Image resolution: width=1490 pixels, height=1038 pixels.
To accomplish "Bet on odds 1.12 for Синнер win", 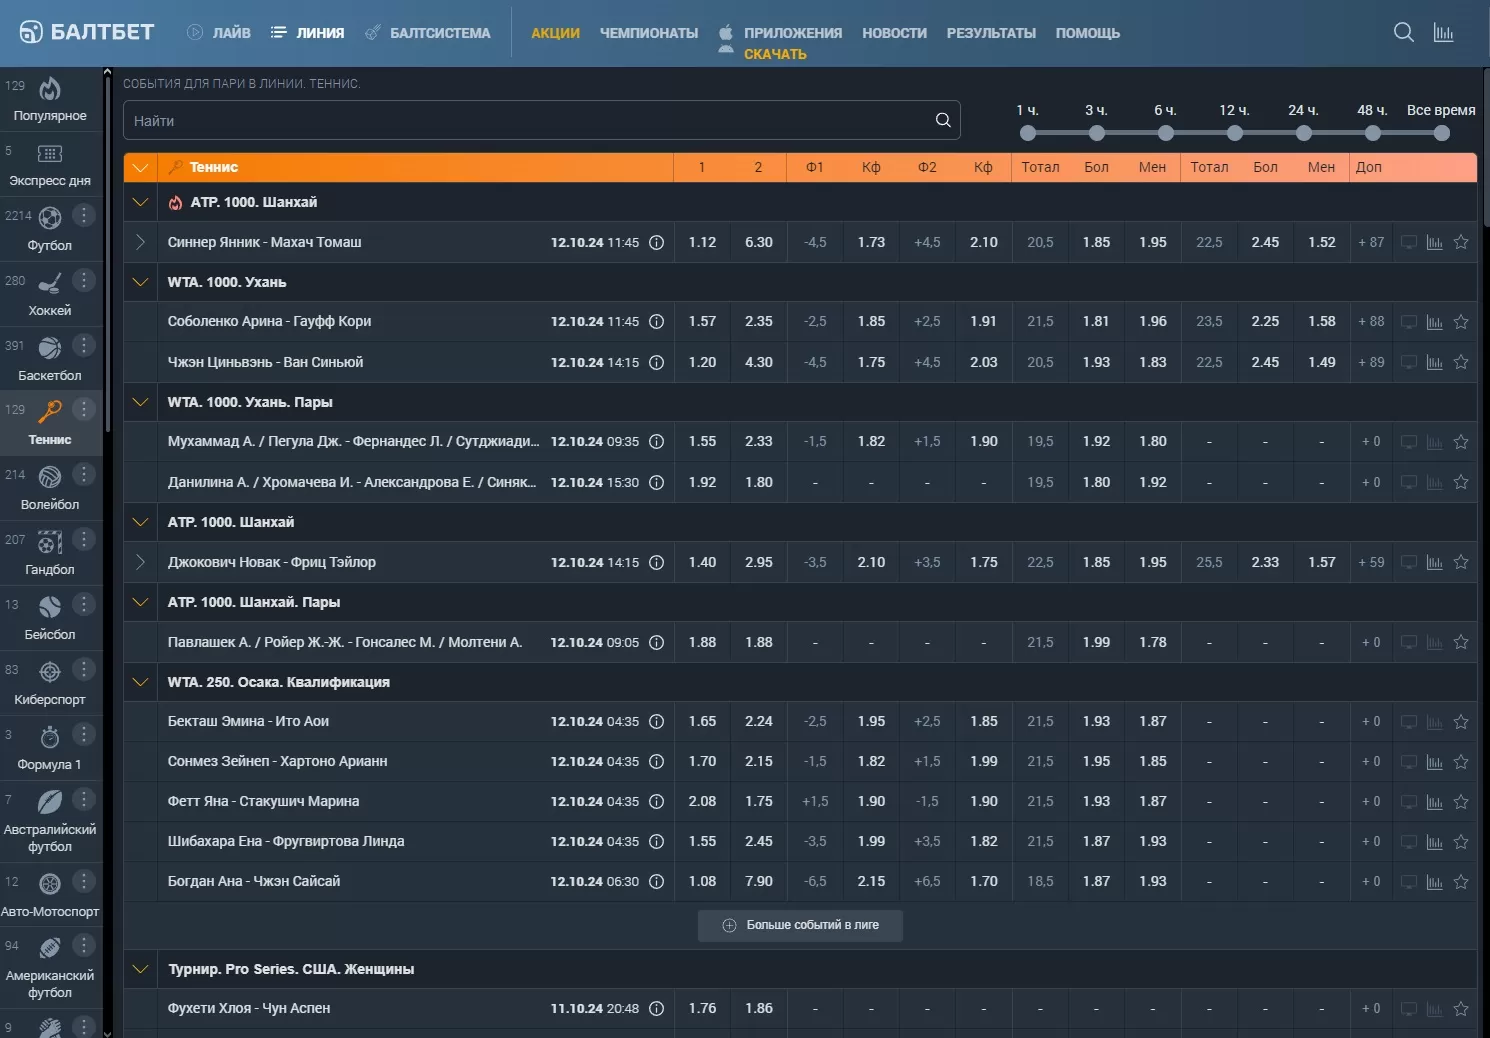I will pyautogui.click(x=702, y=242).
